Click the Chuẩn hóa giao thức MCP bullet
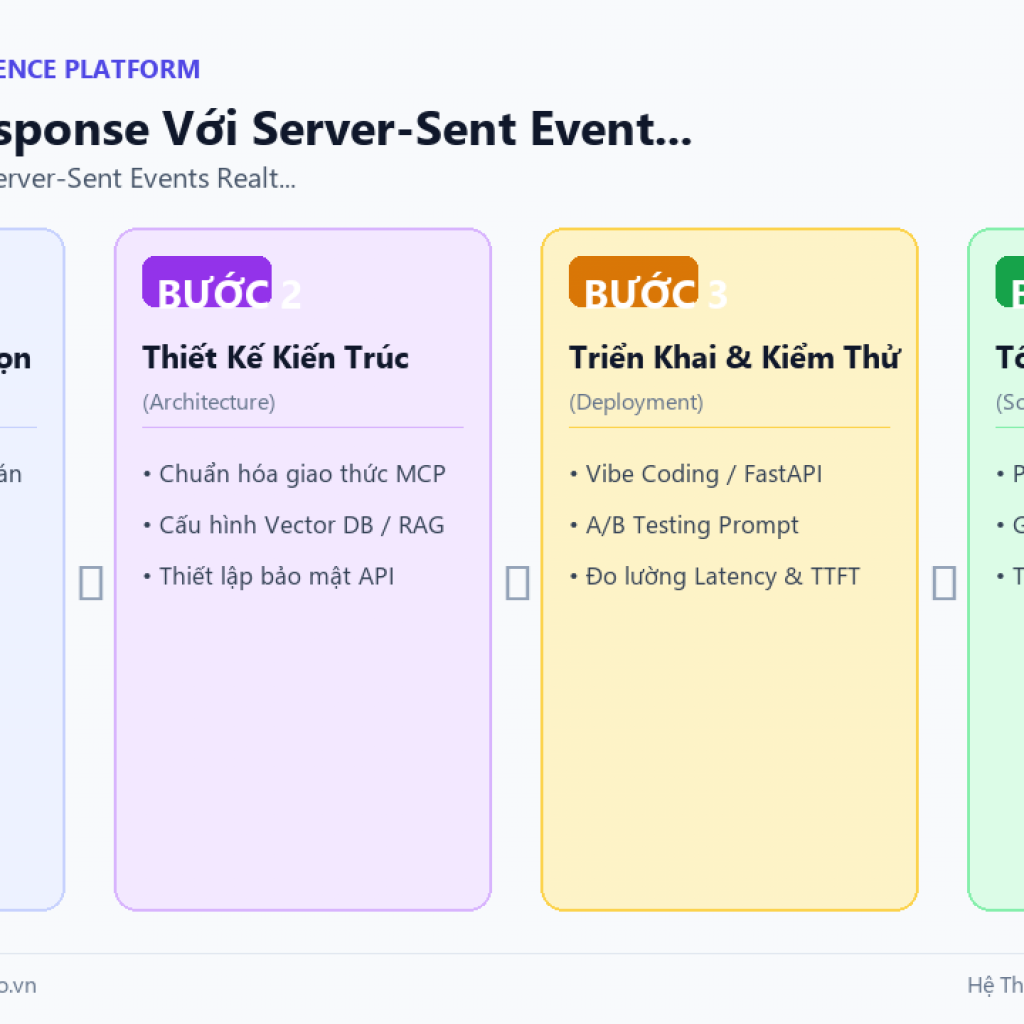 pos(295,474)
